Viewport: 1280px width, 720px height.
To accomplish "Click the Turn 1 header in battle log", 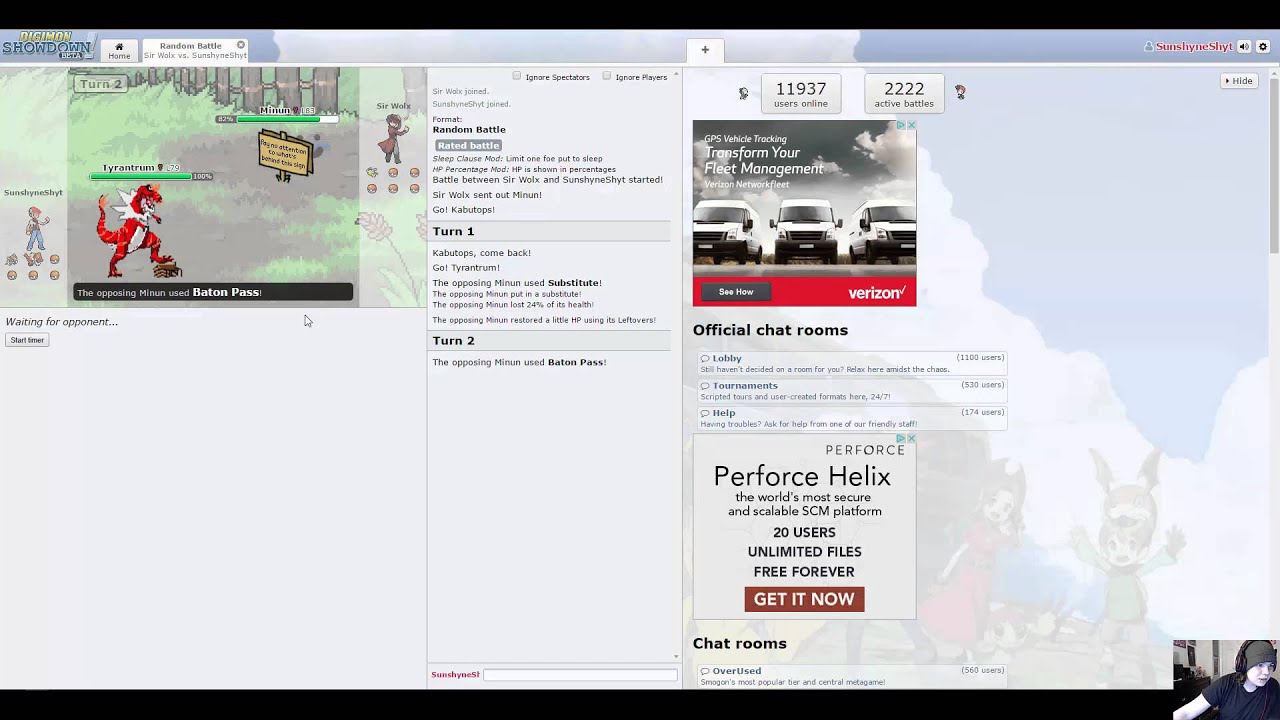I will pyautogui.click(x=551, y=231).
